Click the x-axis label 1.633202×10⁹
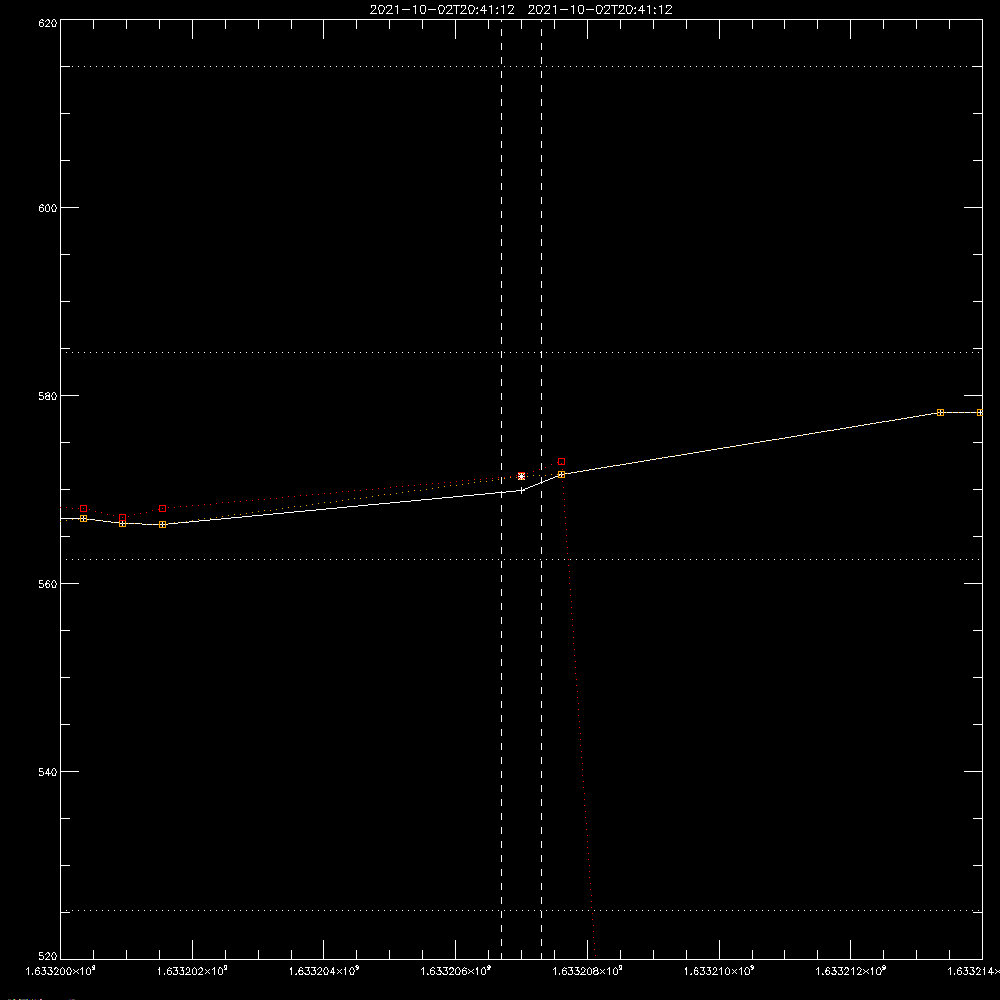Screen dimensions: 1000x1000 pyautogui.click(x=192, y=971)
